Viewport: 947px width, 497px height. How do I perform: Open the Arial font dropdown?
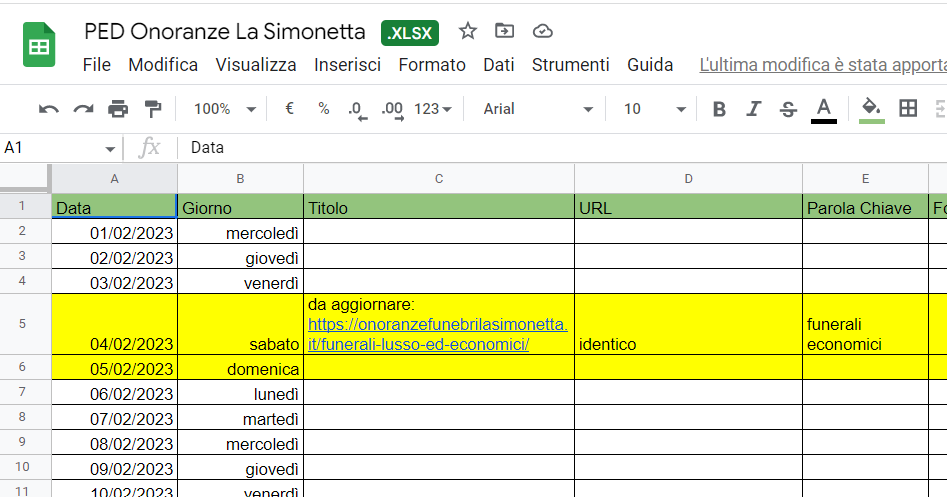[x=538, y=109]
